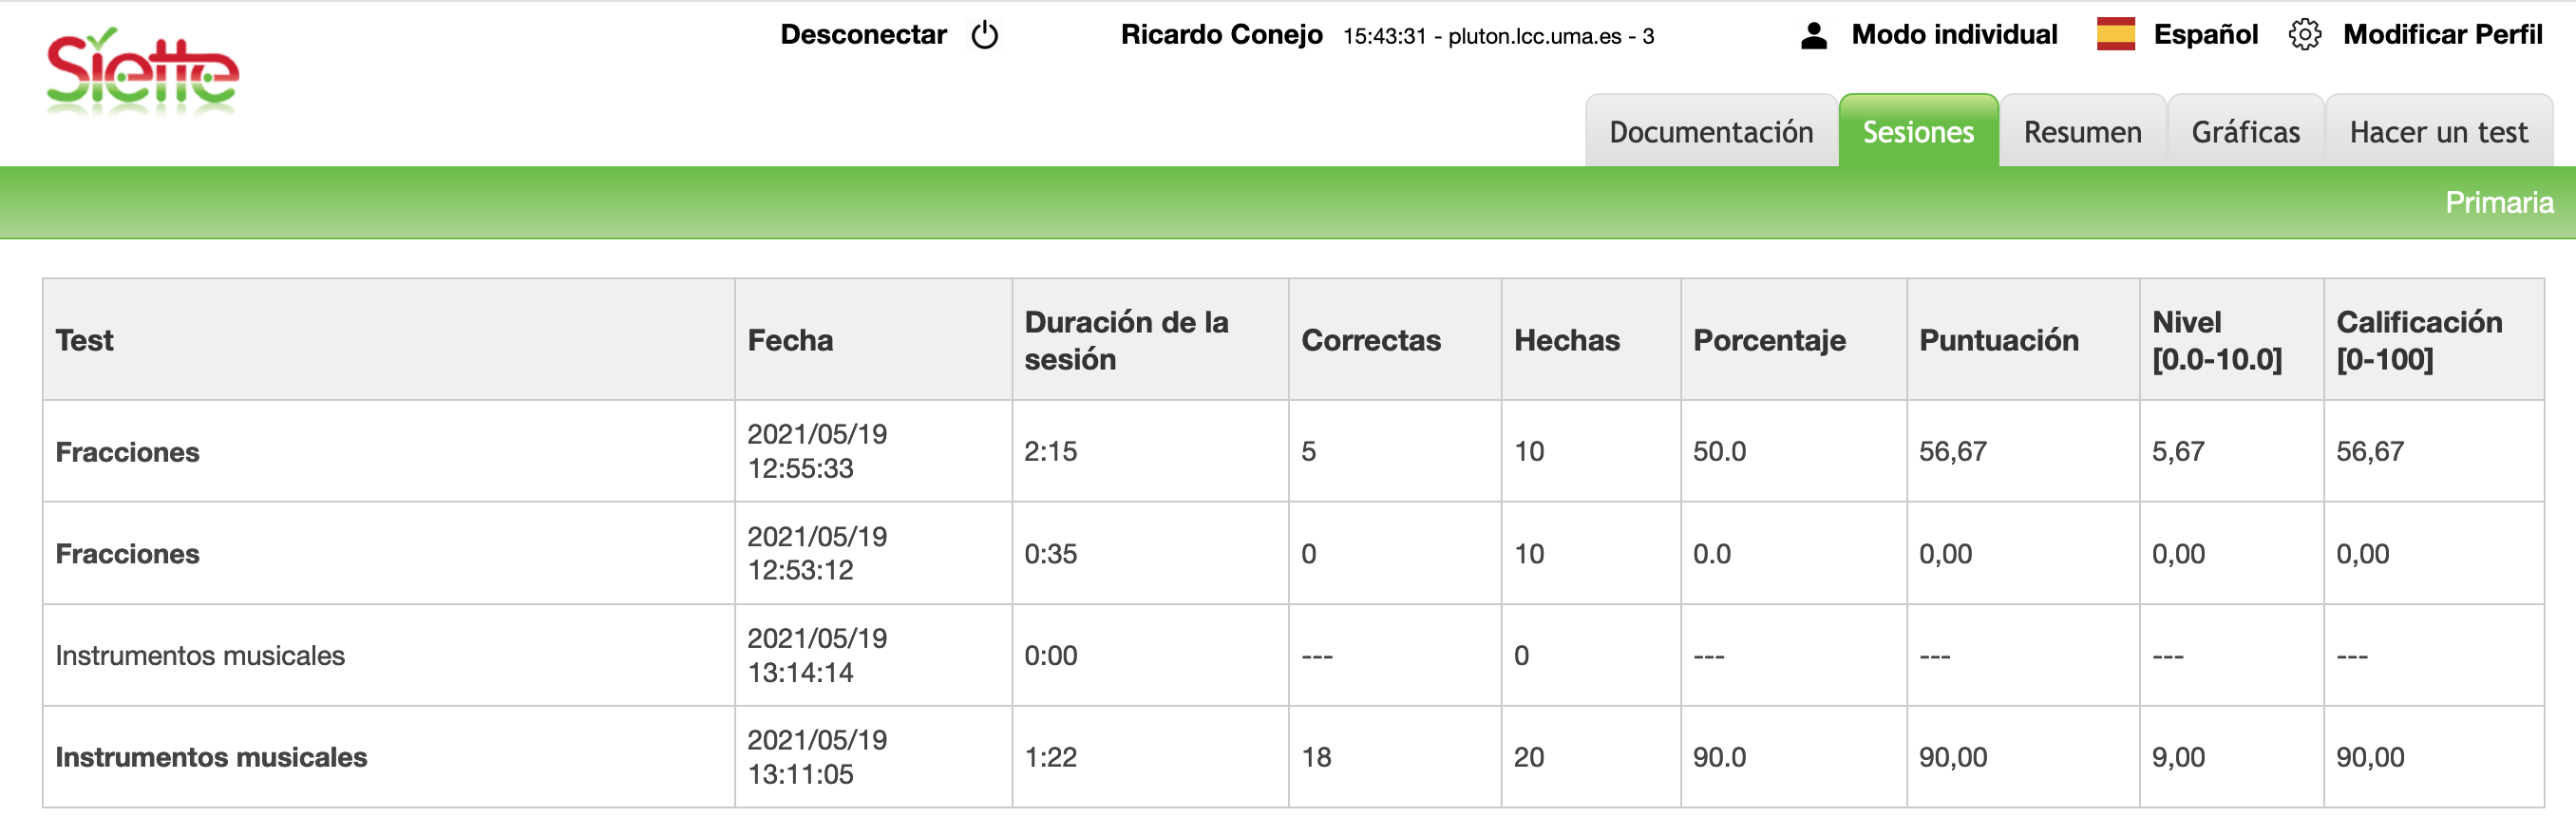Click the user silhouette icon

point(1813,35)
